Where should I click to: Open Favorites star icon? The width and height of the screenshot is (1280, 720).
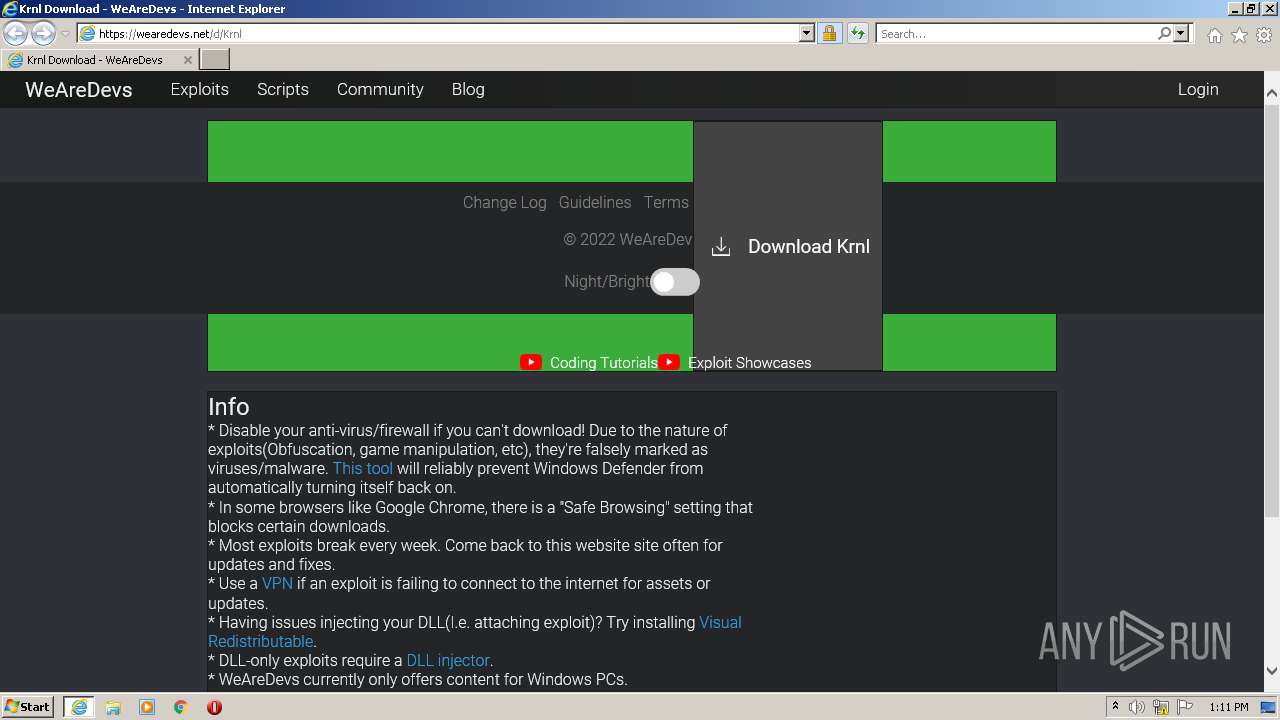pos(1239,35)
